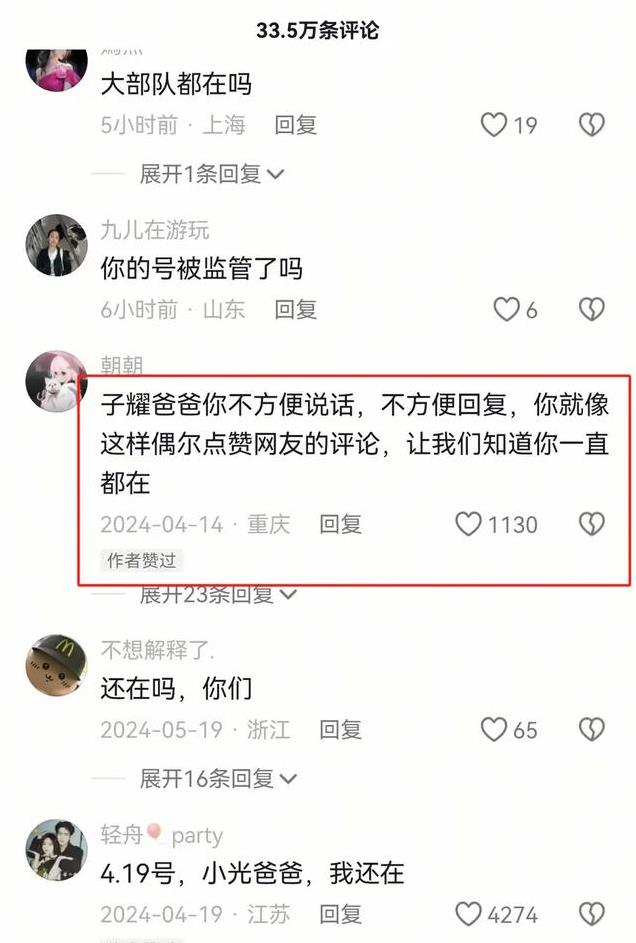Dislike the comment '还在吗,你们'
This screenshot has width=636, height=943.
point(592,730)
